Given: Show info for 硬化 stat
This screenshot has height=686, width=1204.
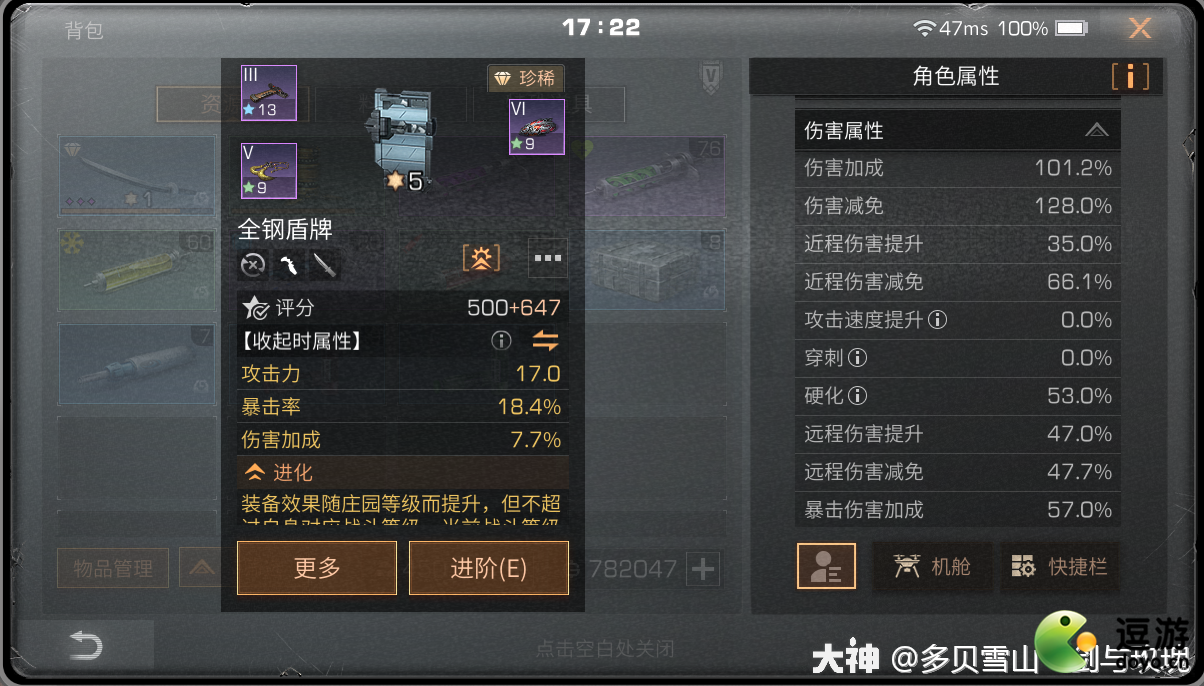Looking at the screenshot, I should tap(858, 396).
